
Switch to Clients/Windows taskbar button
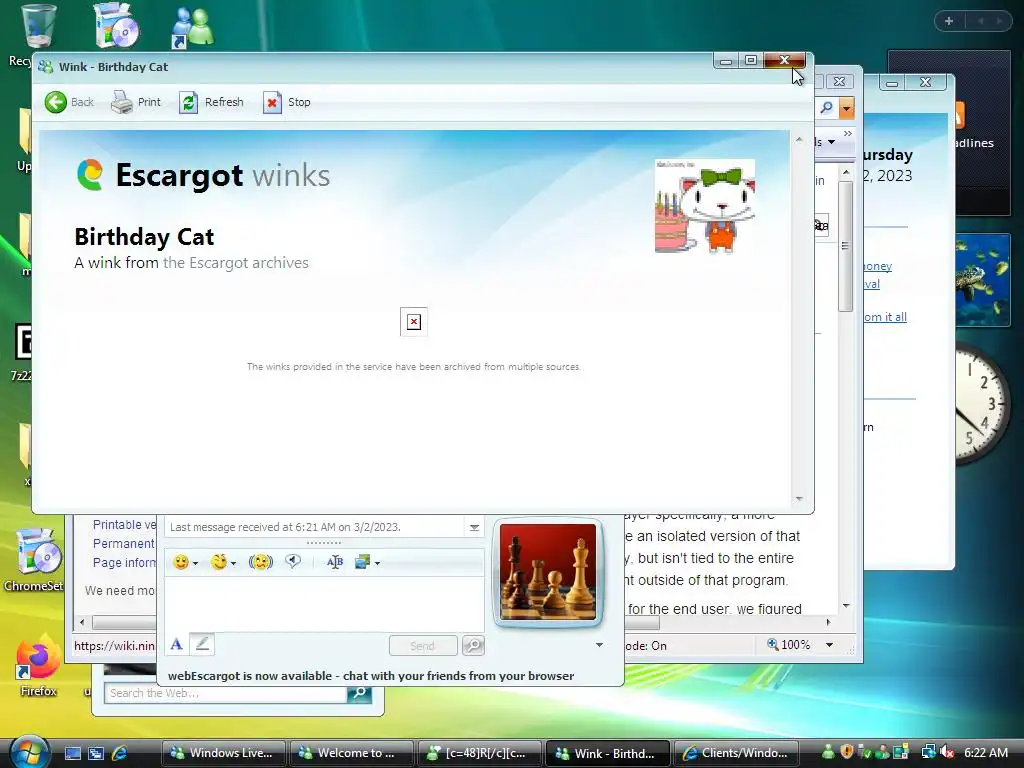point(735,753)
